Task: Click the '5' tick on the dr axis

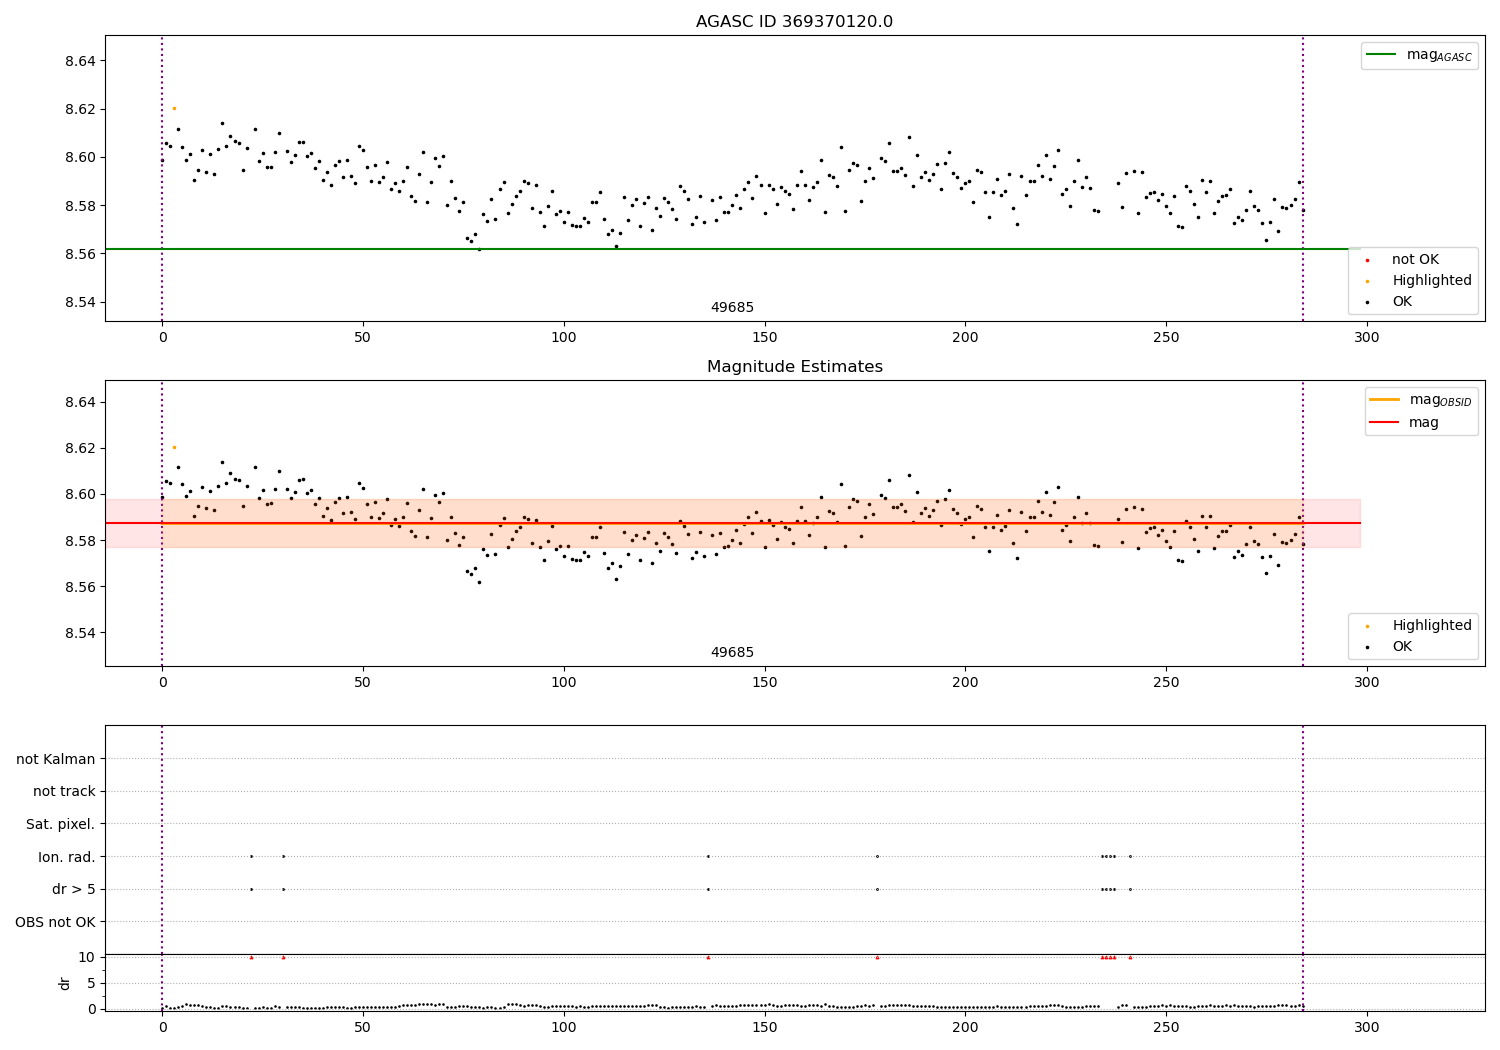Action: pos(91,983)
